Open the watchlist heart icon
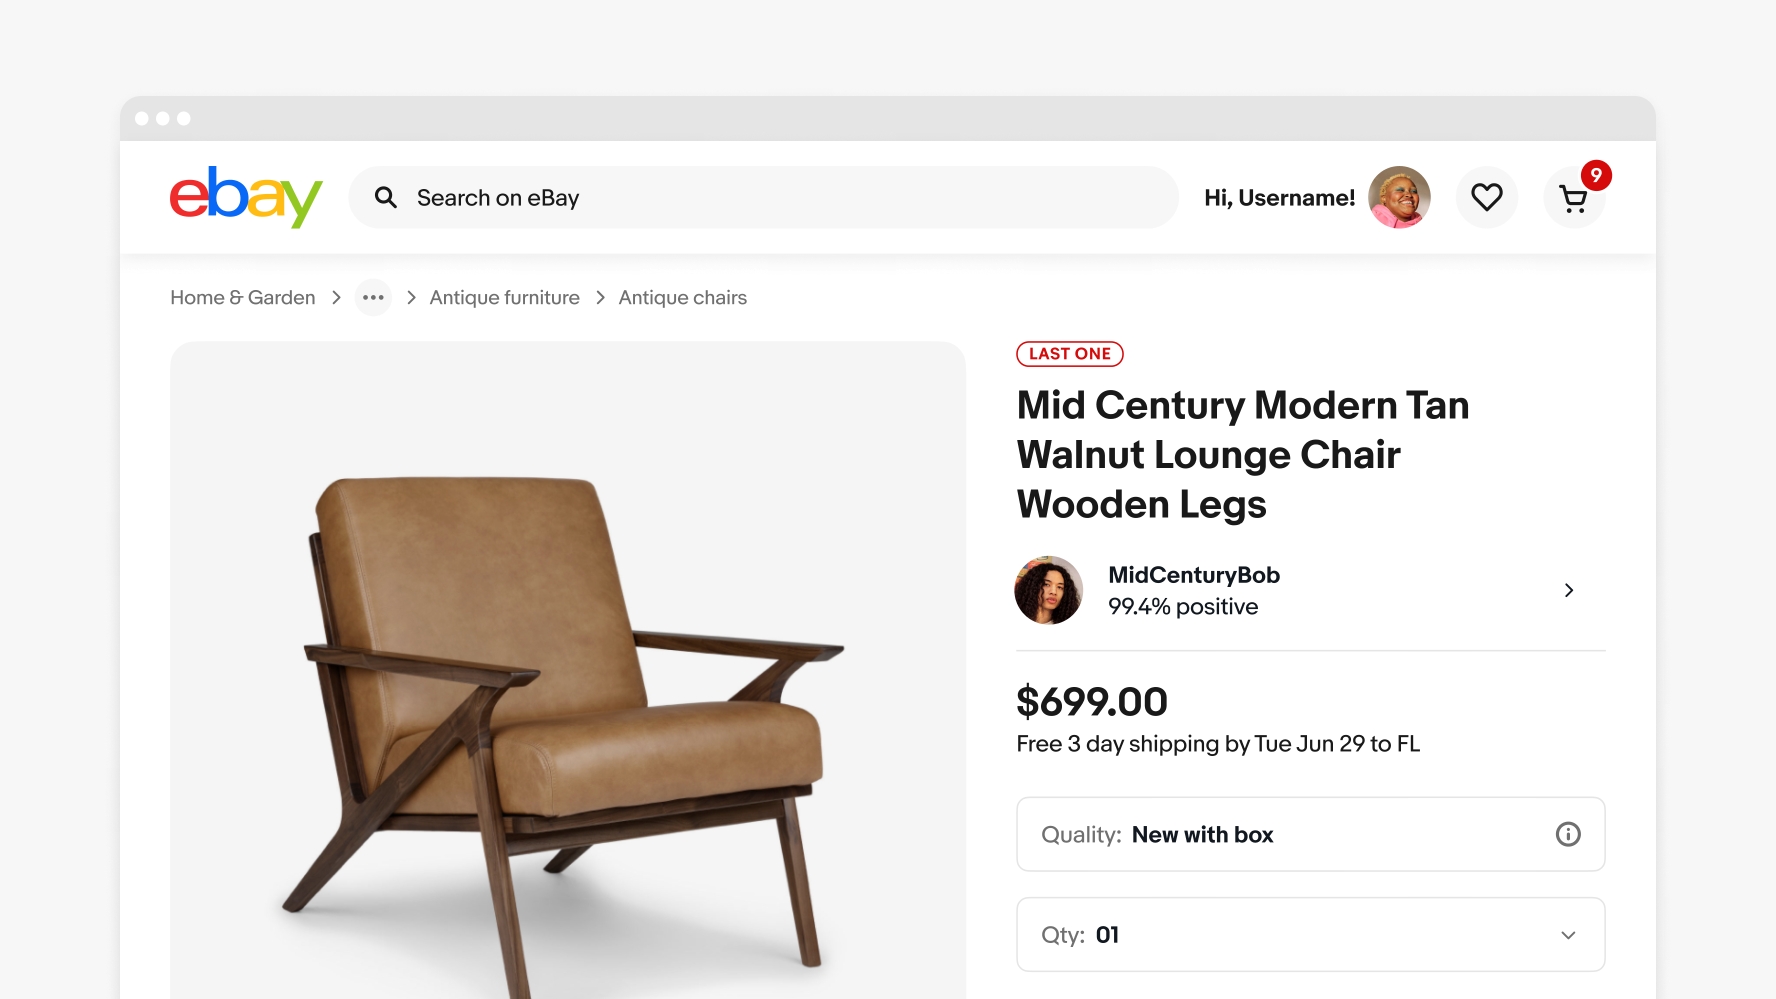 [x=1487, y=197]
